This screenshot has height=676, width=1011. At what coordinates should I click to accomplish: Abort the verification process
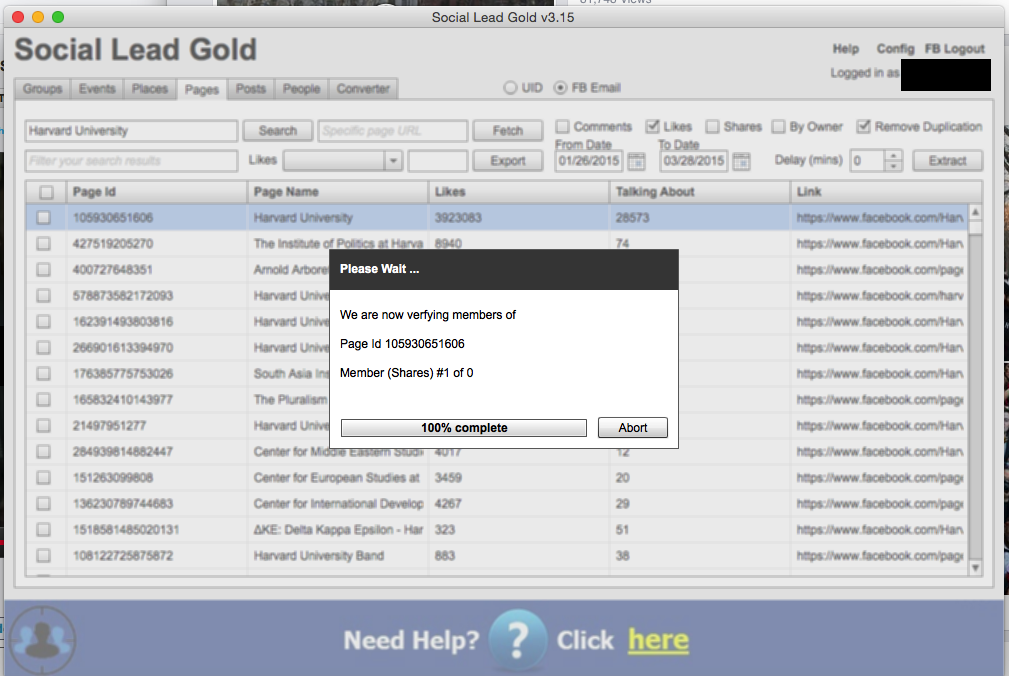[x=633, y=428]
